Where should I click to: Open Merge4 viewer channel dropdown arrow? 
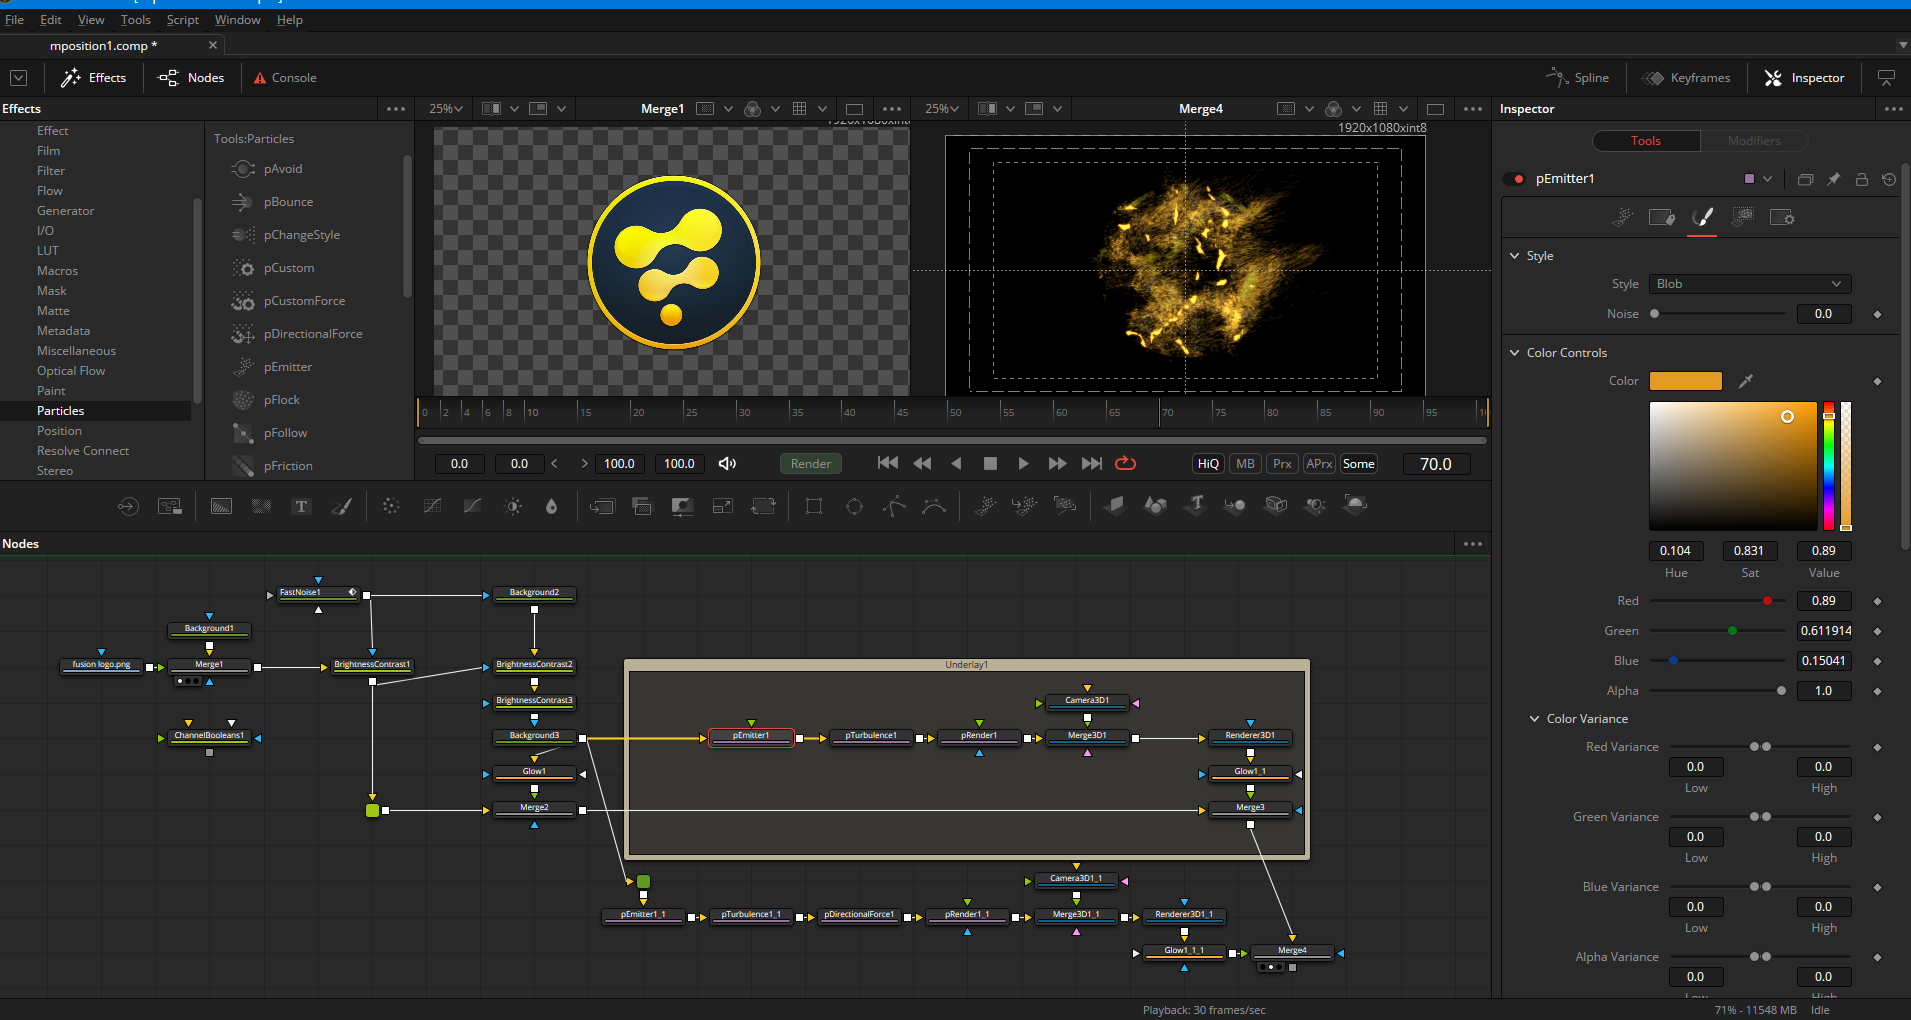point(1356,109)
